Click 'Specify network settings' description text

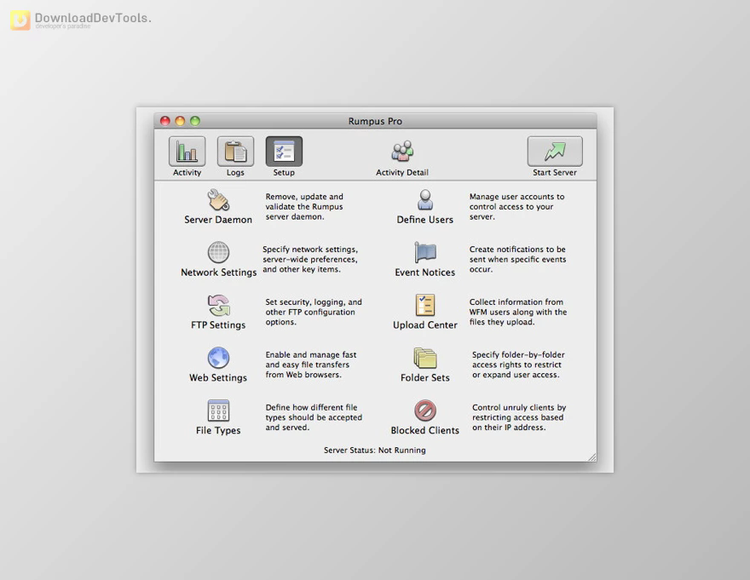310,259
